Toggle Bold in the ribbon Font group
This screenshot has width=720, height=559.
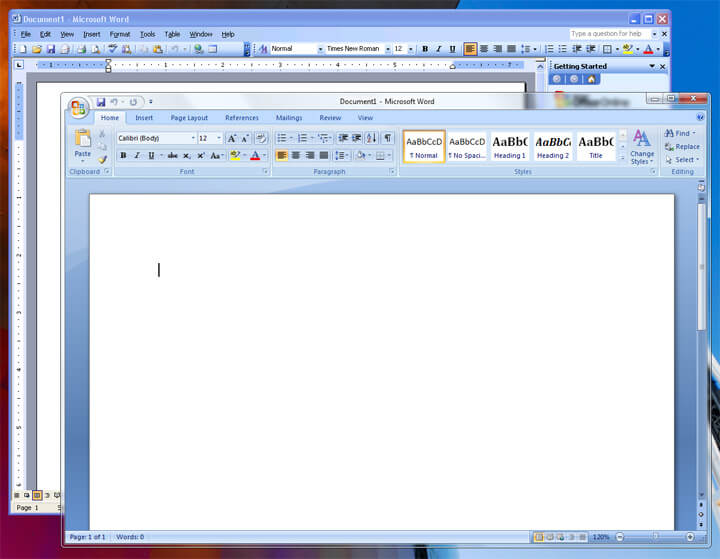[123, 156]
